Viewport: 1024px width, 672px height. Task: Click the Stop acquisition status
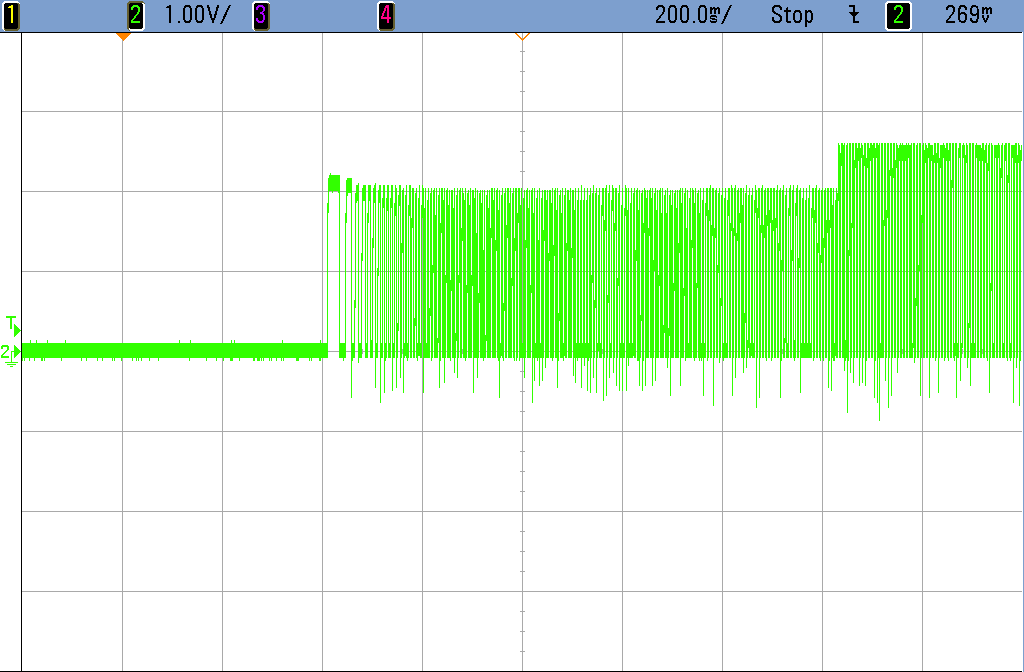point(792,15)
